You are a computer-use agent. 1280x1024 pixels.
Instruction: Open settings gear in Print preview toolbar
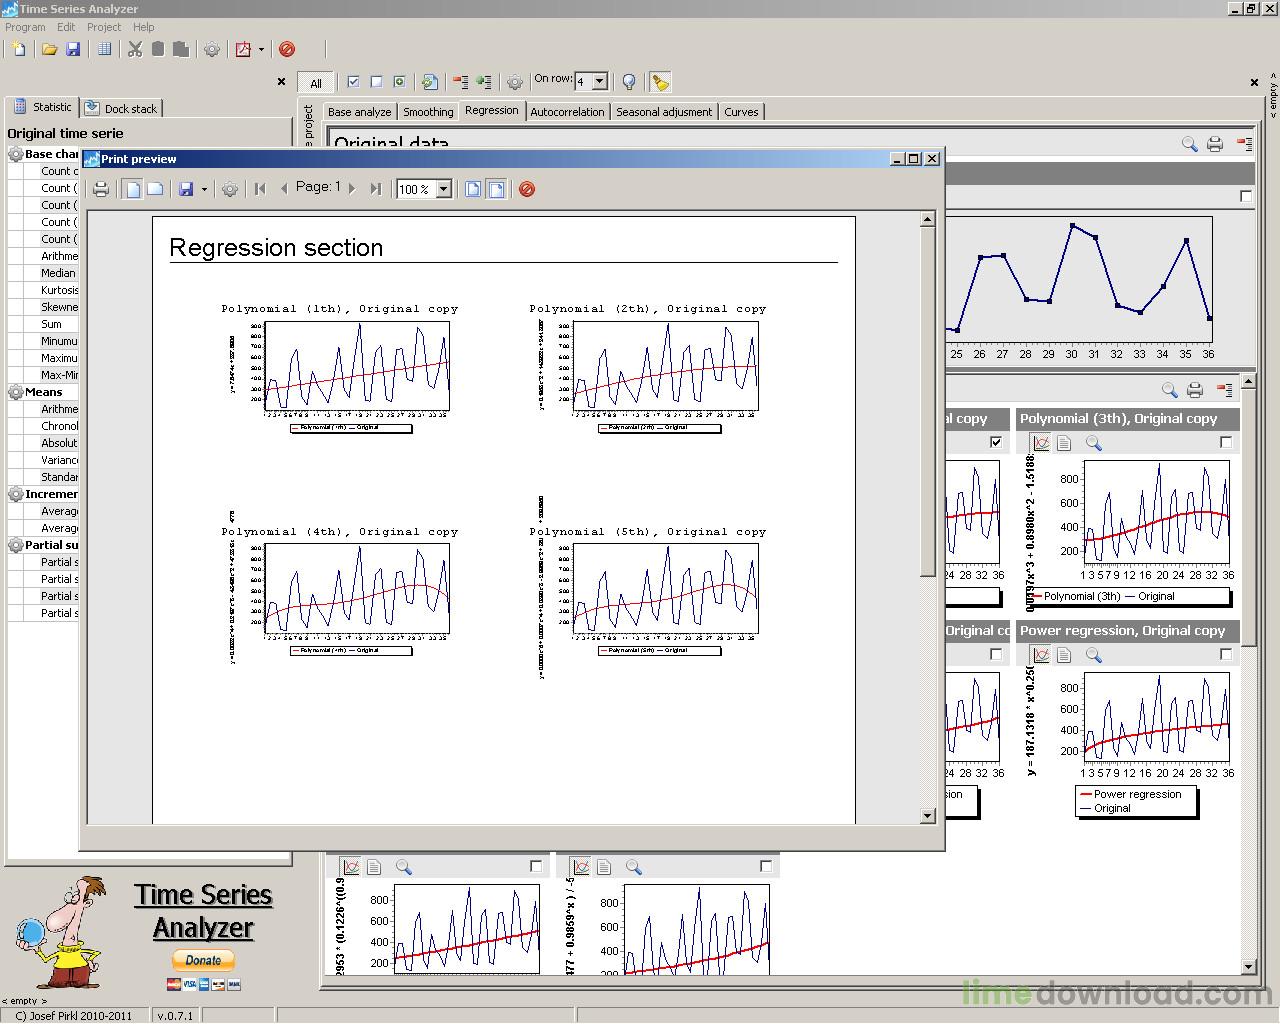tap(230, 189)
